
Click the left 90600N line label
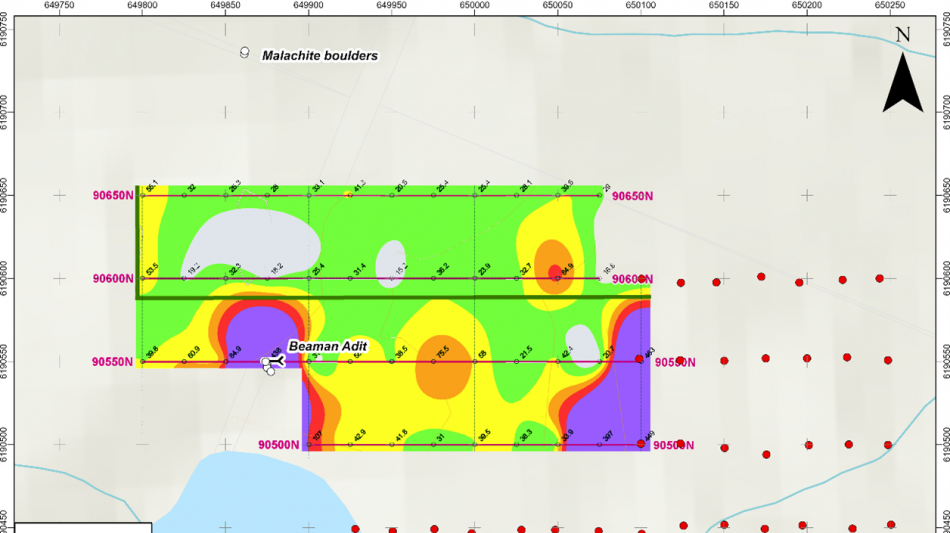coord(112,279)
